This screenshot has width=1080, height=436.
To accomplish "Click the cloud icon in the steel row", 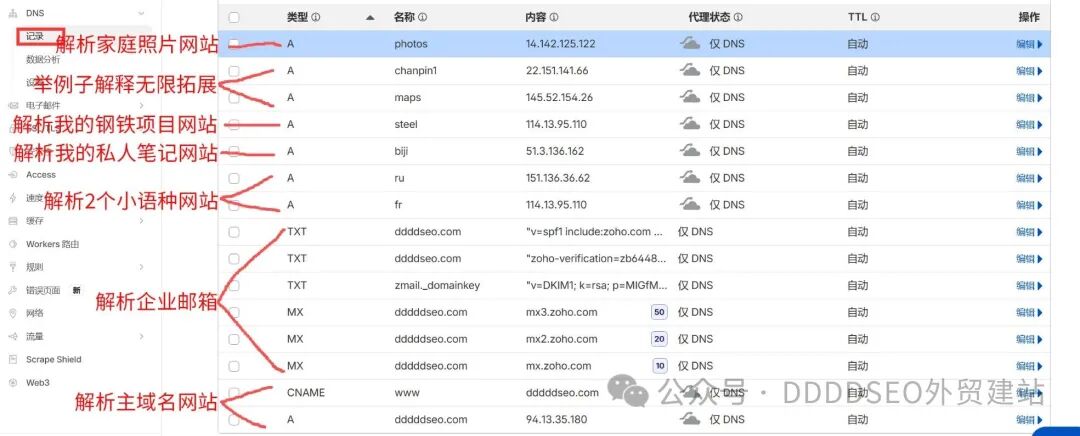I will point(690,124).
